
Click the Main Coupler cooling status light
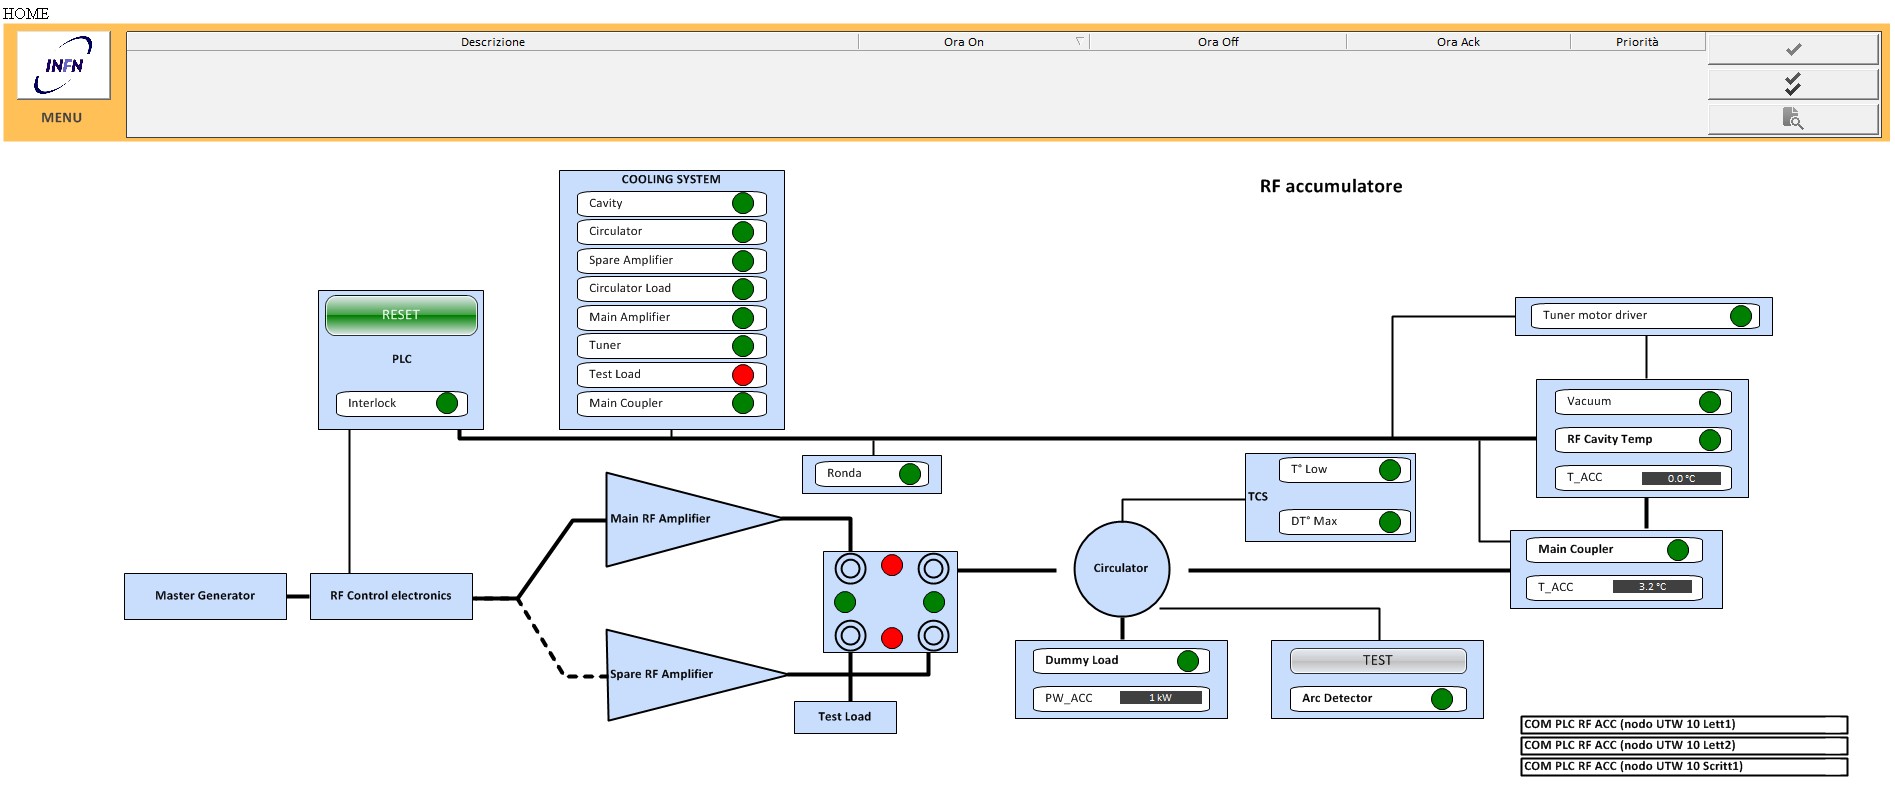(743, 403)
